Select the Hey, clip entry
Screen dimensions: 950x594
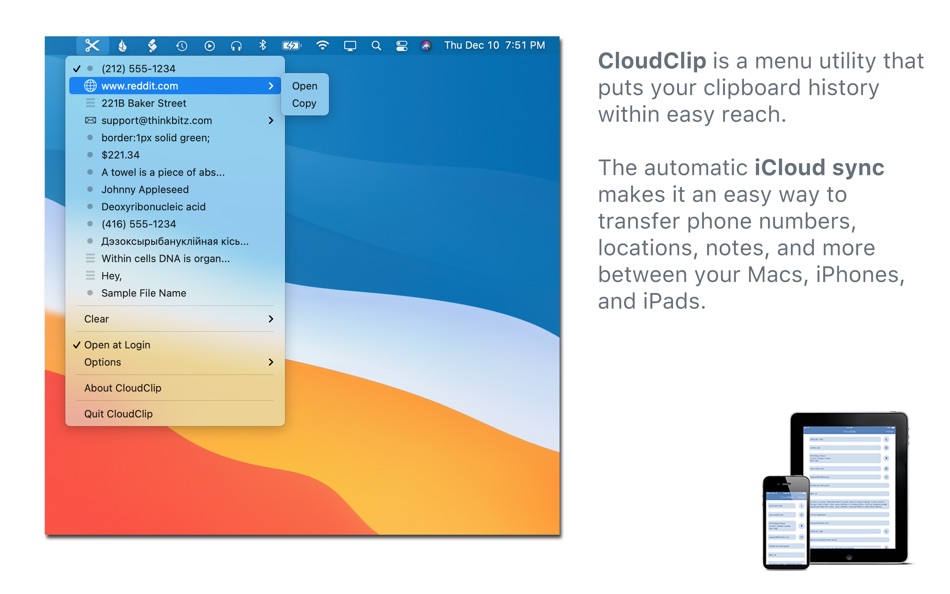tap(175, 276)
